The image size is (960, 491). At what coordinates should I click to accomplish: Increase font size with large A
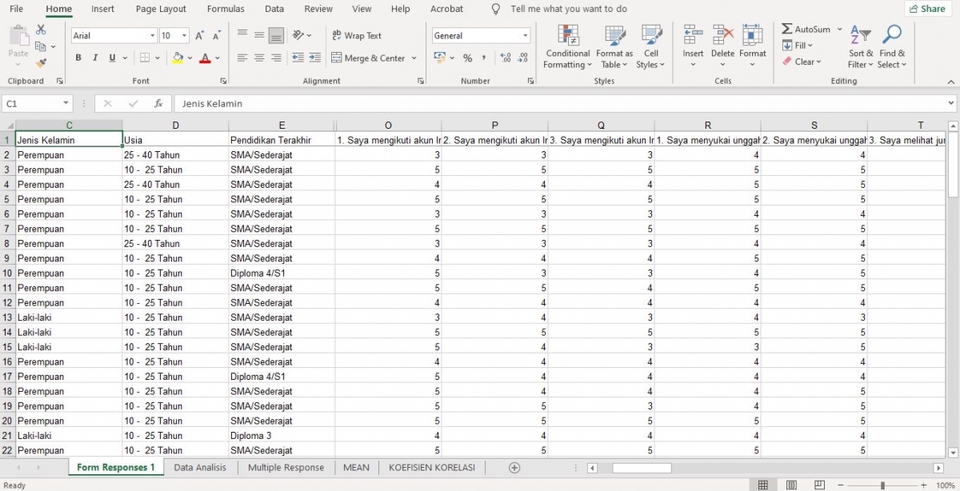(200, 36)
